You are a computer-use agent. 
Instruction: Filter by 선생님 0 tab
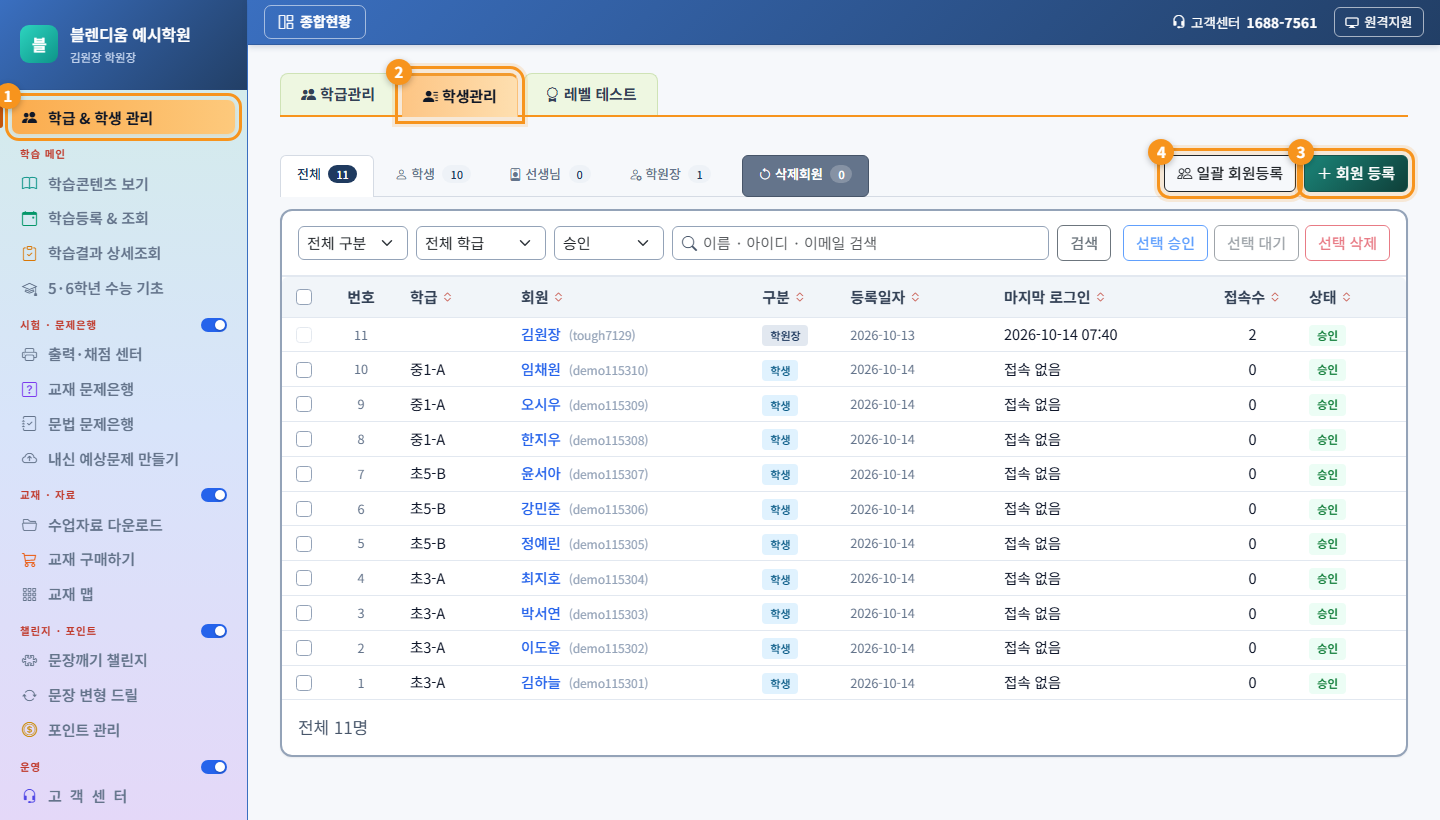549,175
